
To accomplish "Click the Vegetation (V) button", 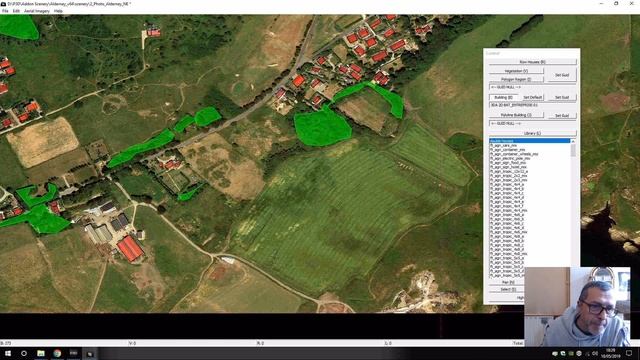I will click(x=516, y=71).
